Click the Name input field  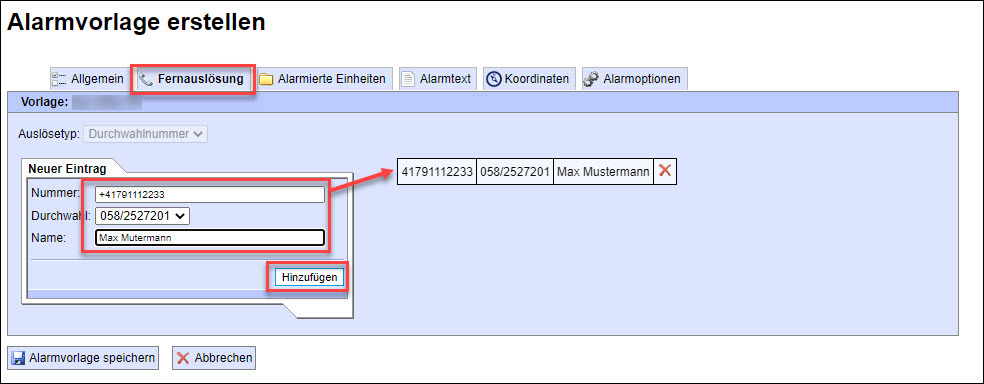click(x=210, y=238)
